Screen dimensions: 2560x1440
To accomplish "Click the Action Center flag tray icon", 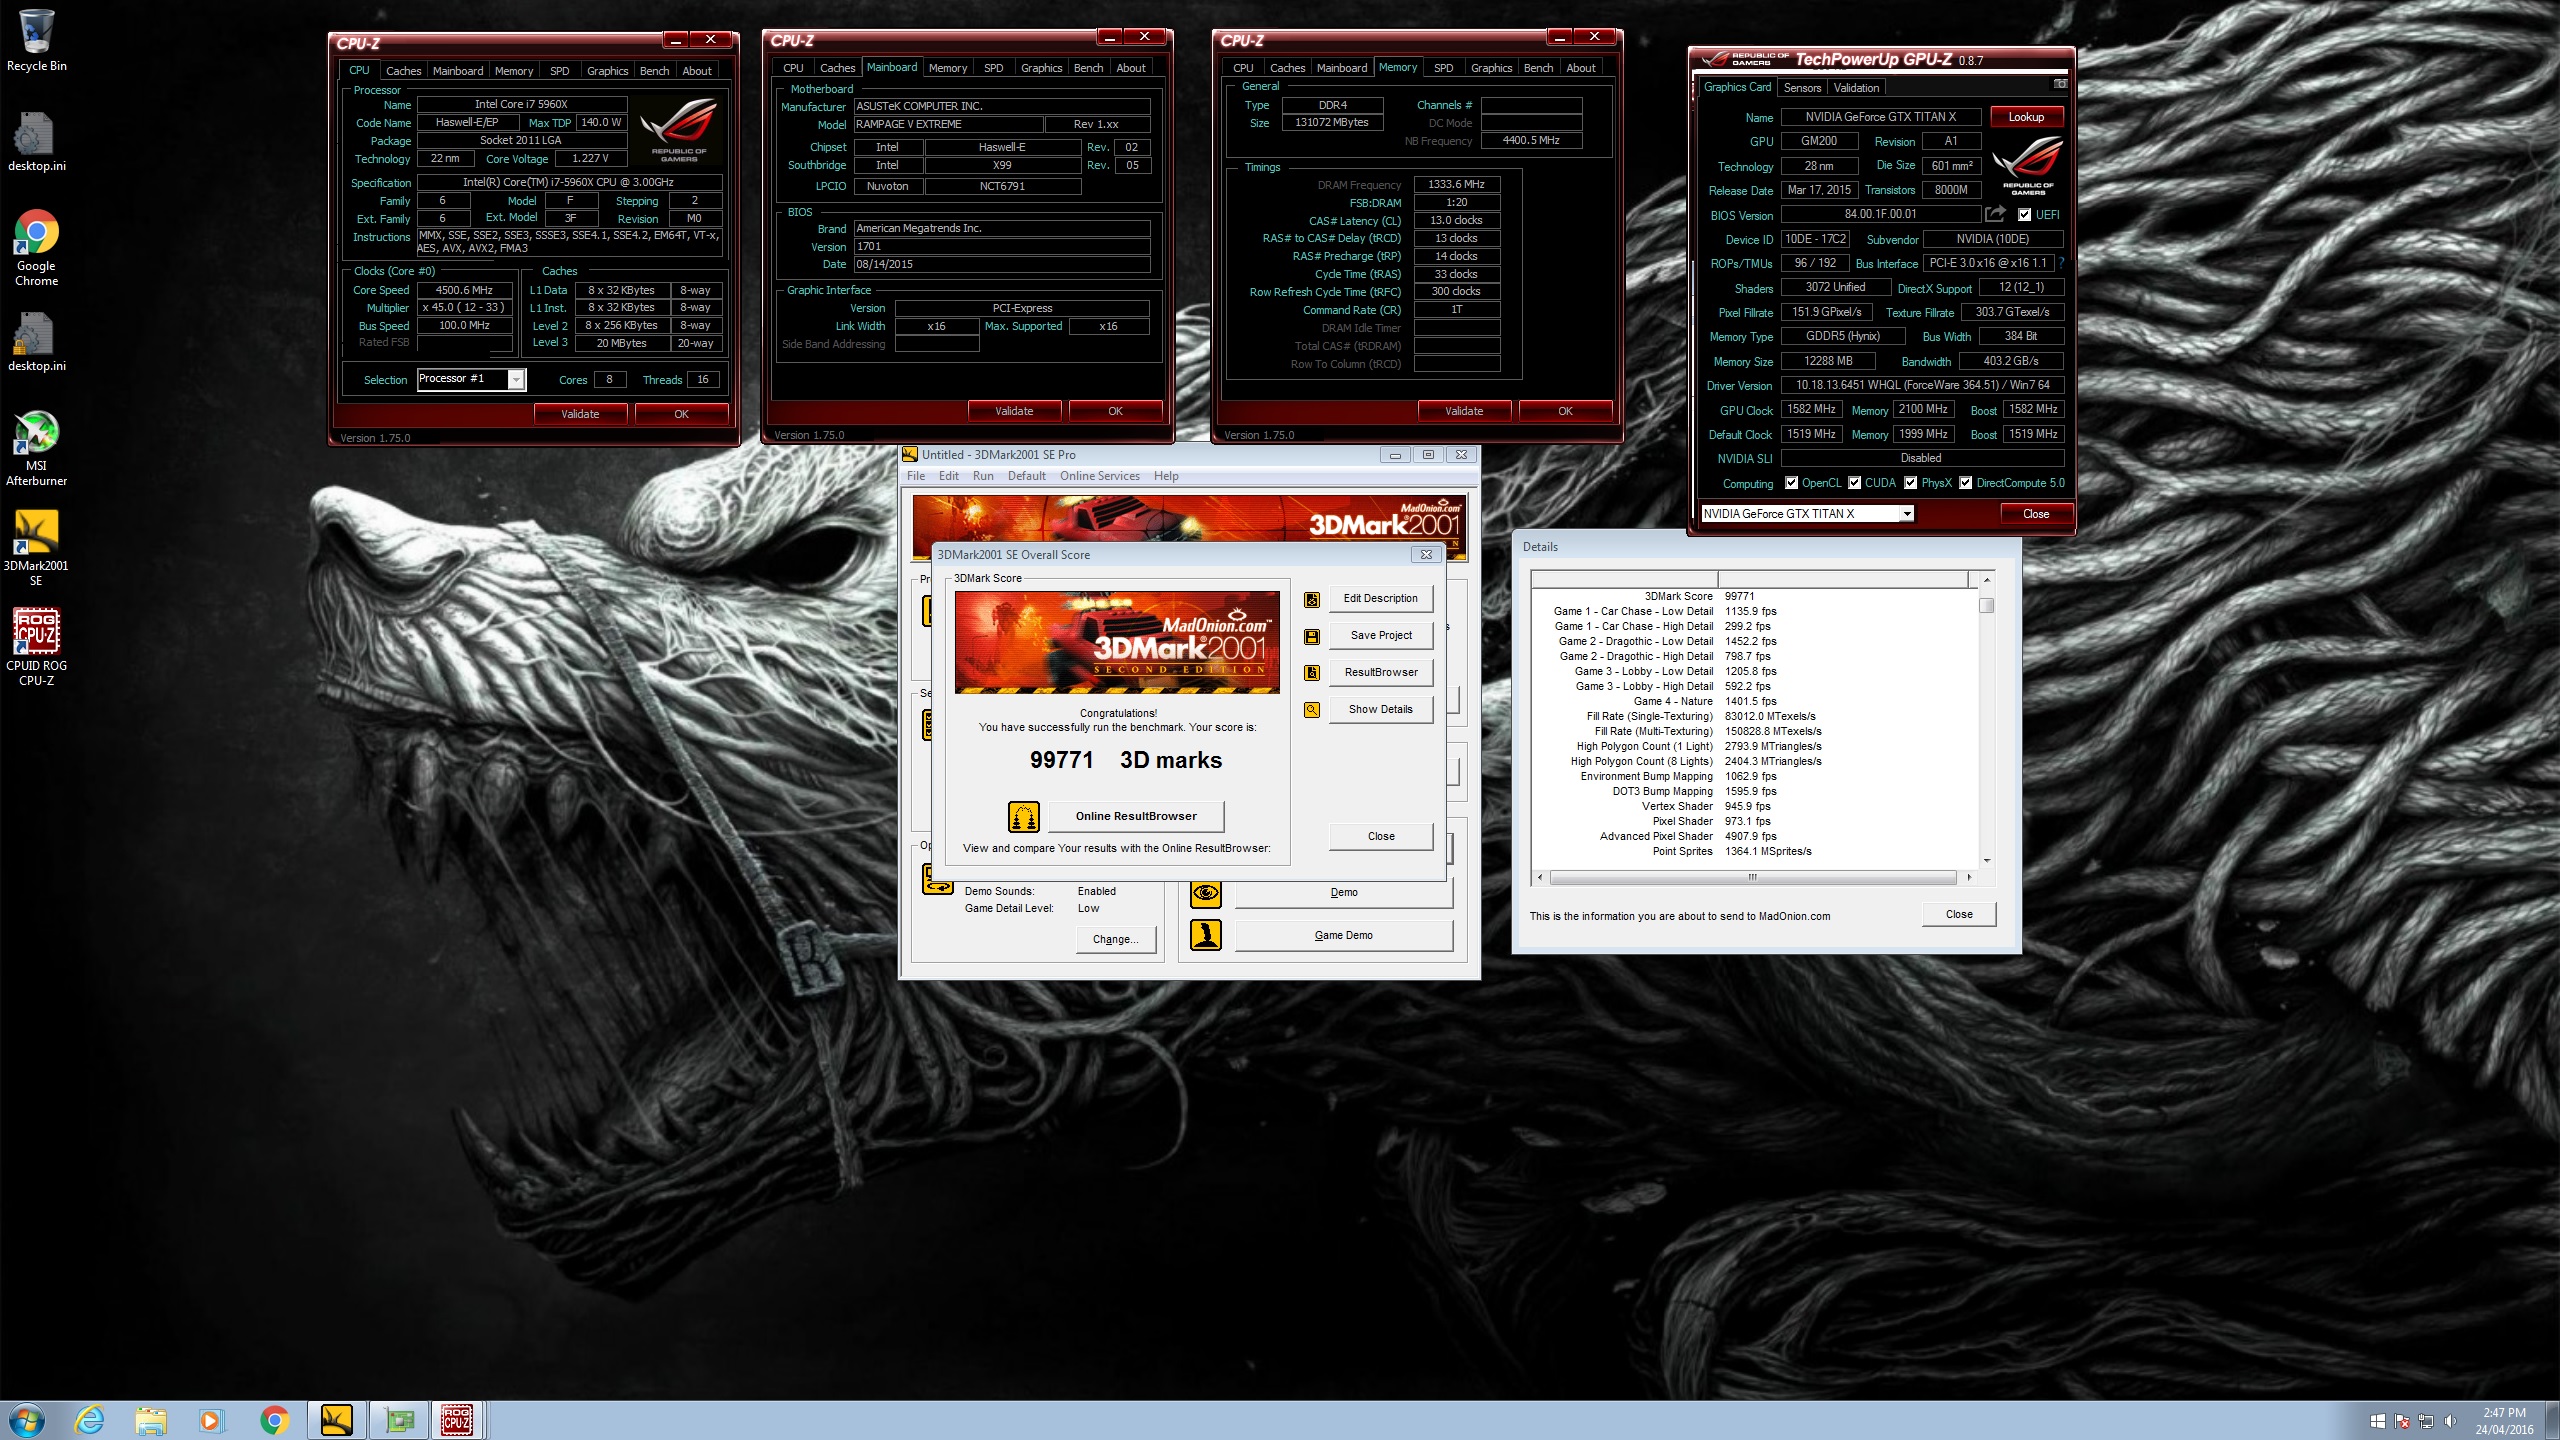I will pos(2402,1421).
